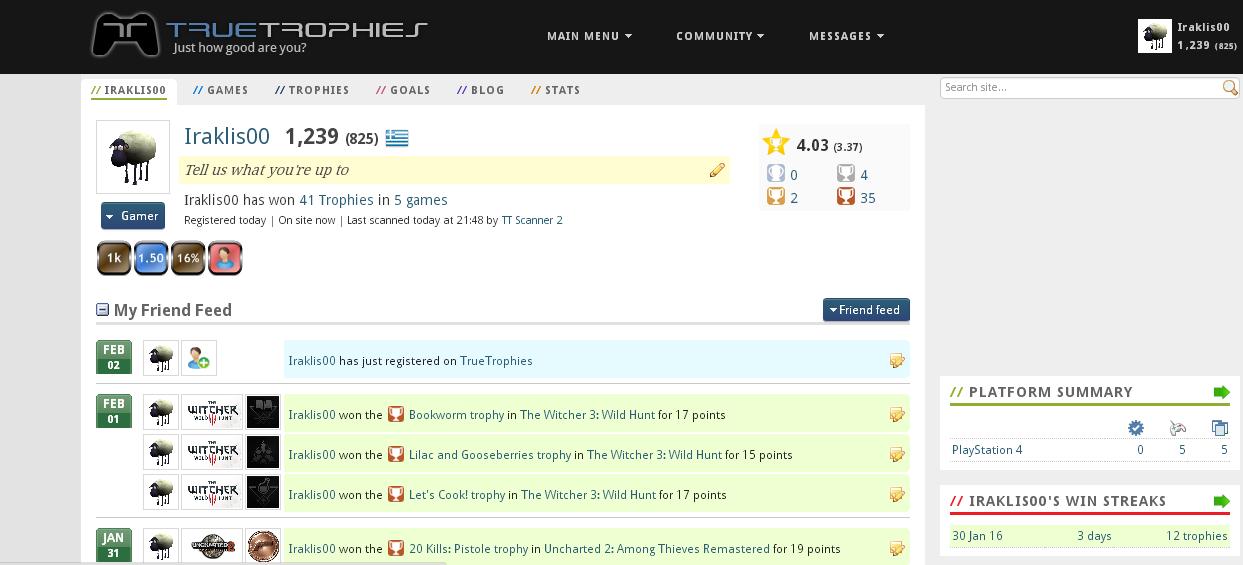This screenshot has height=565, width=1243.
Task: Click the Let's Cook! trophy tile image
Action: point(263,492)
